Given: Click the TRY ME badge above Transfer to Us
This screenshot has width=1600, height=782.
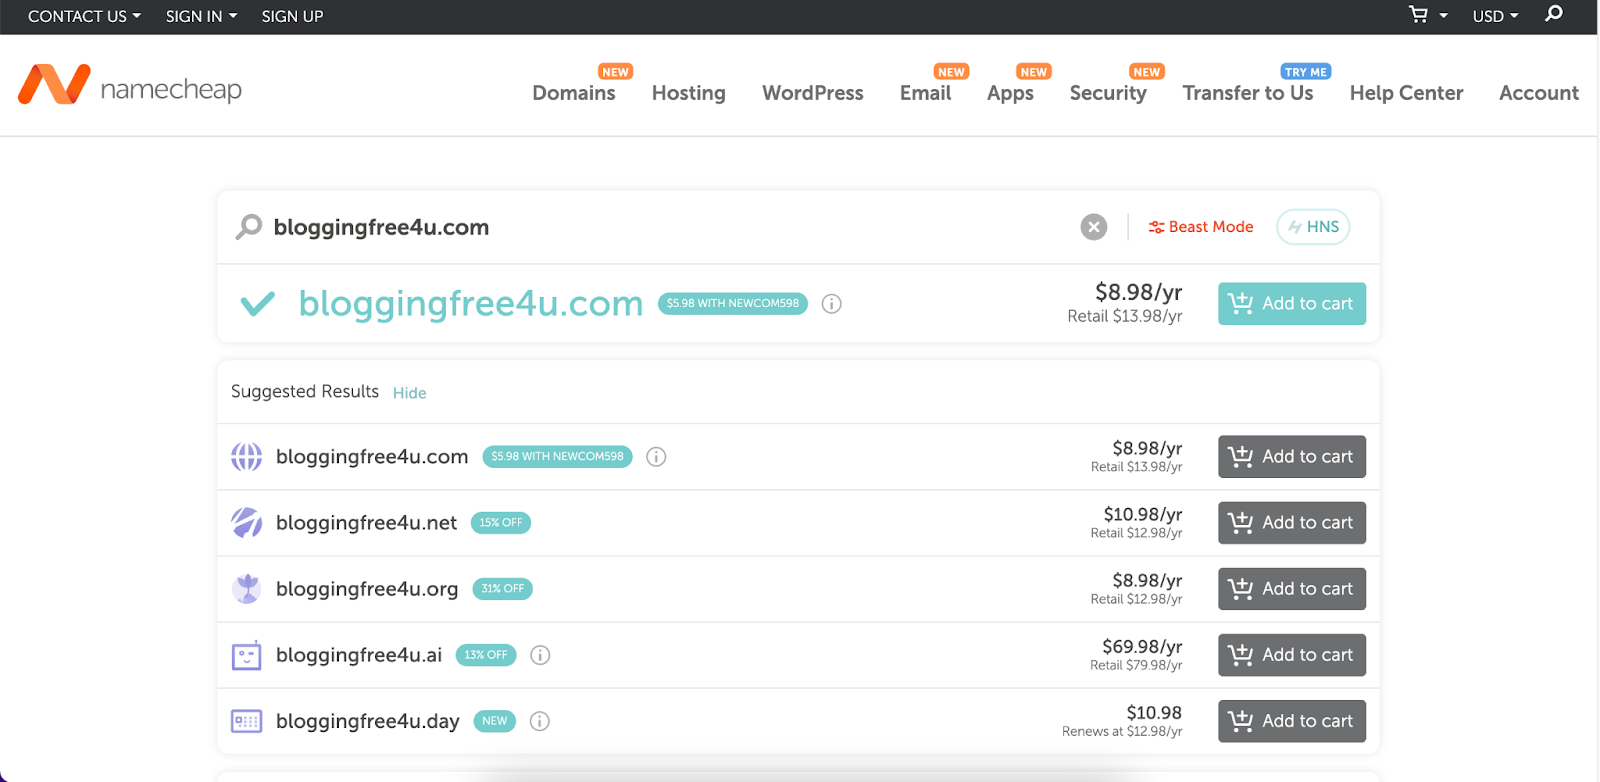Looking at the screenshot, I should click(1306, 72).
